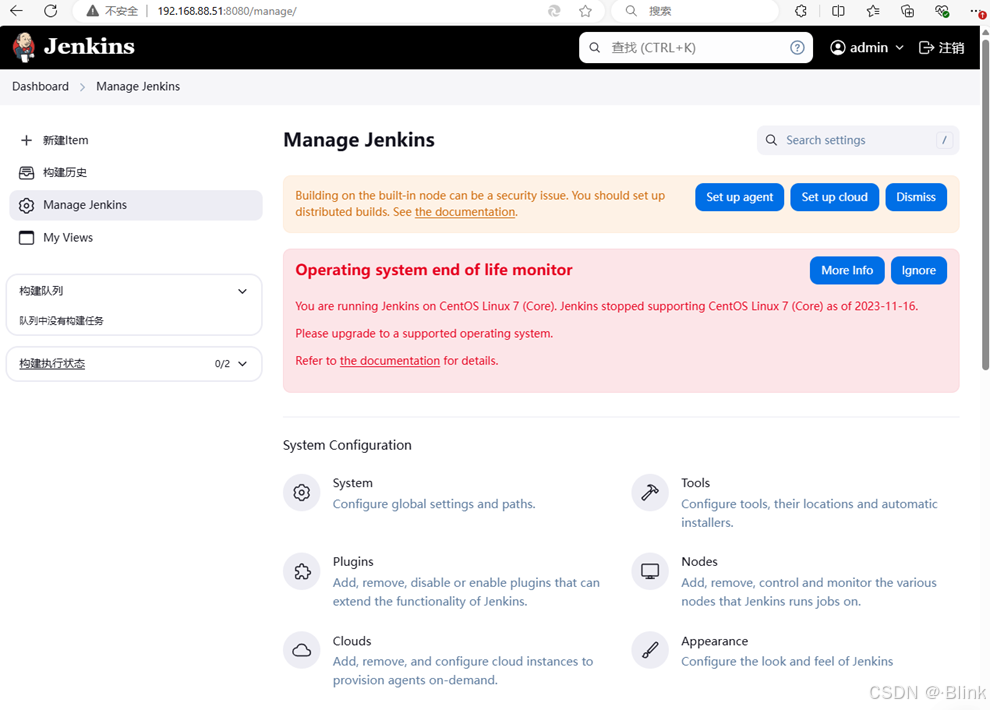Open the System configuration gear icon
Image resolution: width=990 pixels, height=710 pixels.
[302, 492]
